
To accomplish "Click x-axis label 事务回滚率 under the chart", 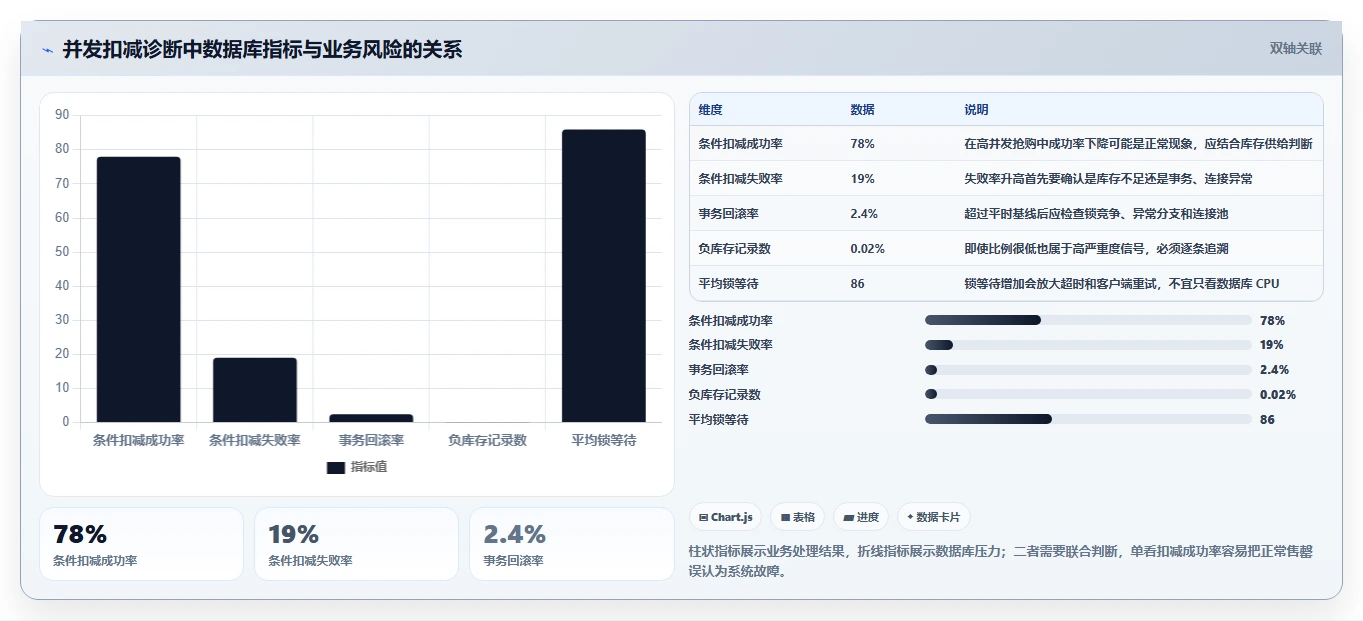I will point(371,440).
